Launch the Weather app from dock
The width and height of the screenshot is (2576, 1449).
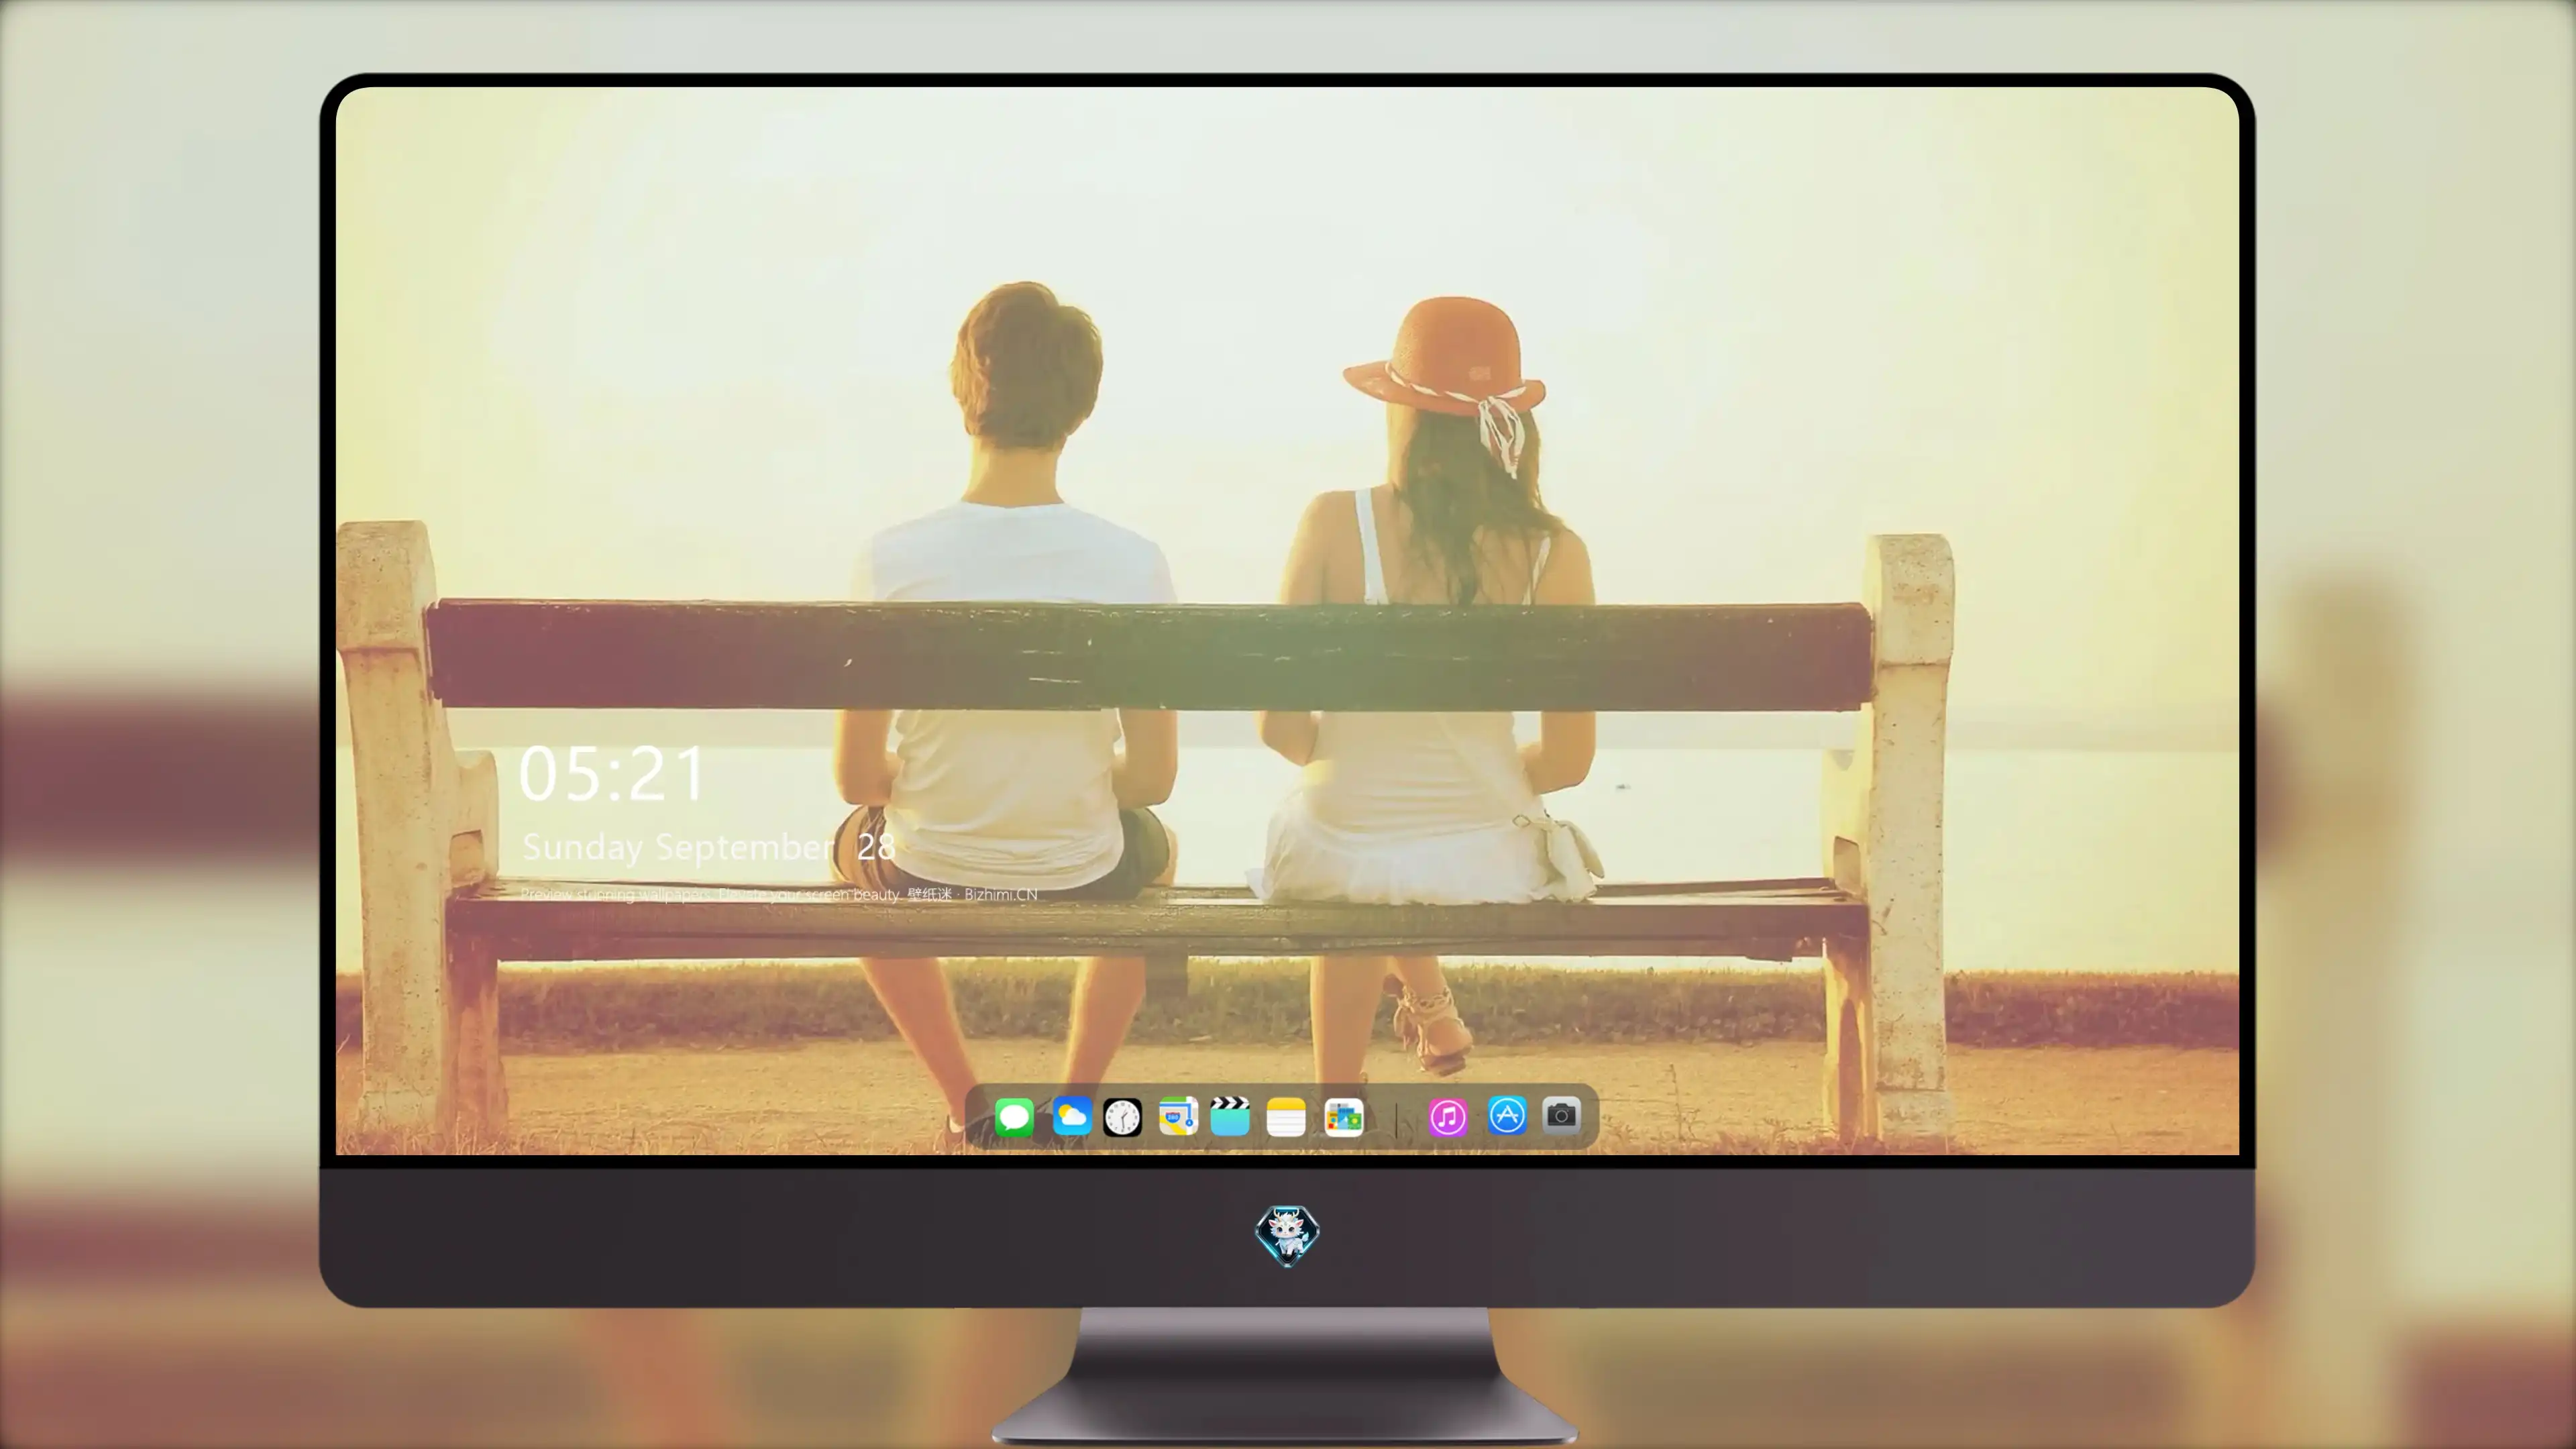[x=1071, y=1116]
